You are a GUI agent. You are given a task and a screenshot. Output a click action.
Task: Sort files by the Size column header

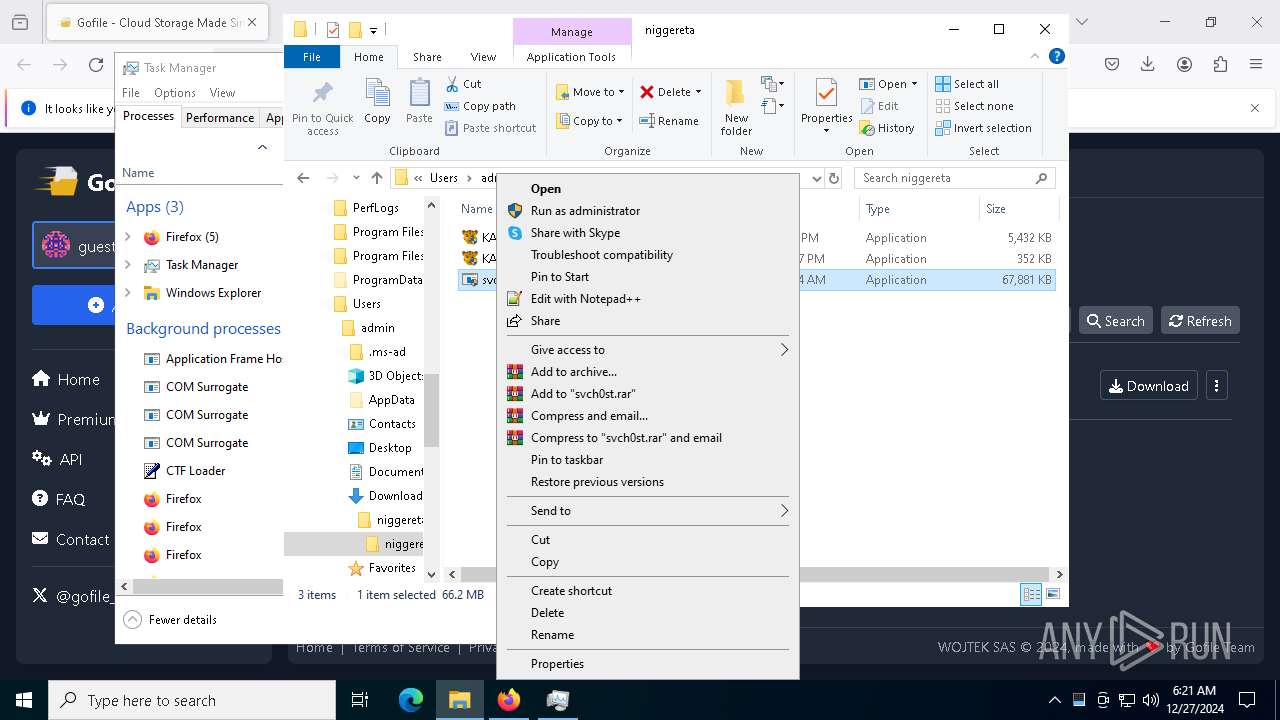coord(1017,209)
